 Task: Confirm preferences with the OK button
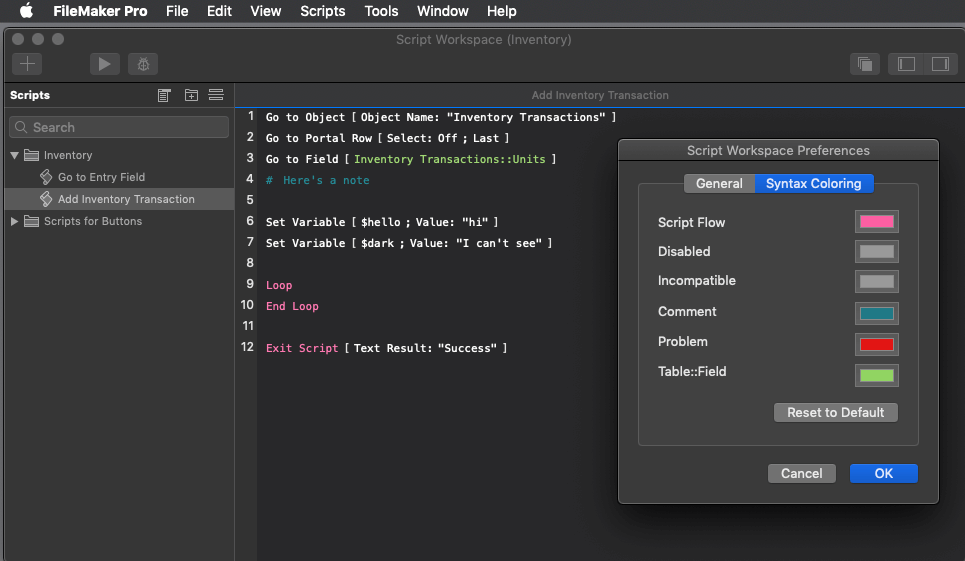[x=884, y=473]
